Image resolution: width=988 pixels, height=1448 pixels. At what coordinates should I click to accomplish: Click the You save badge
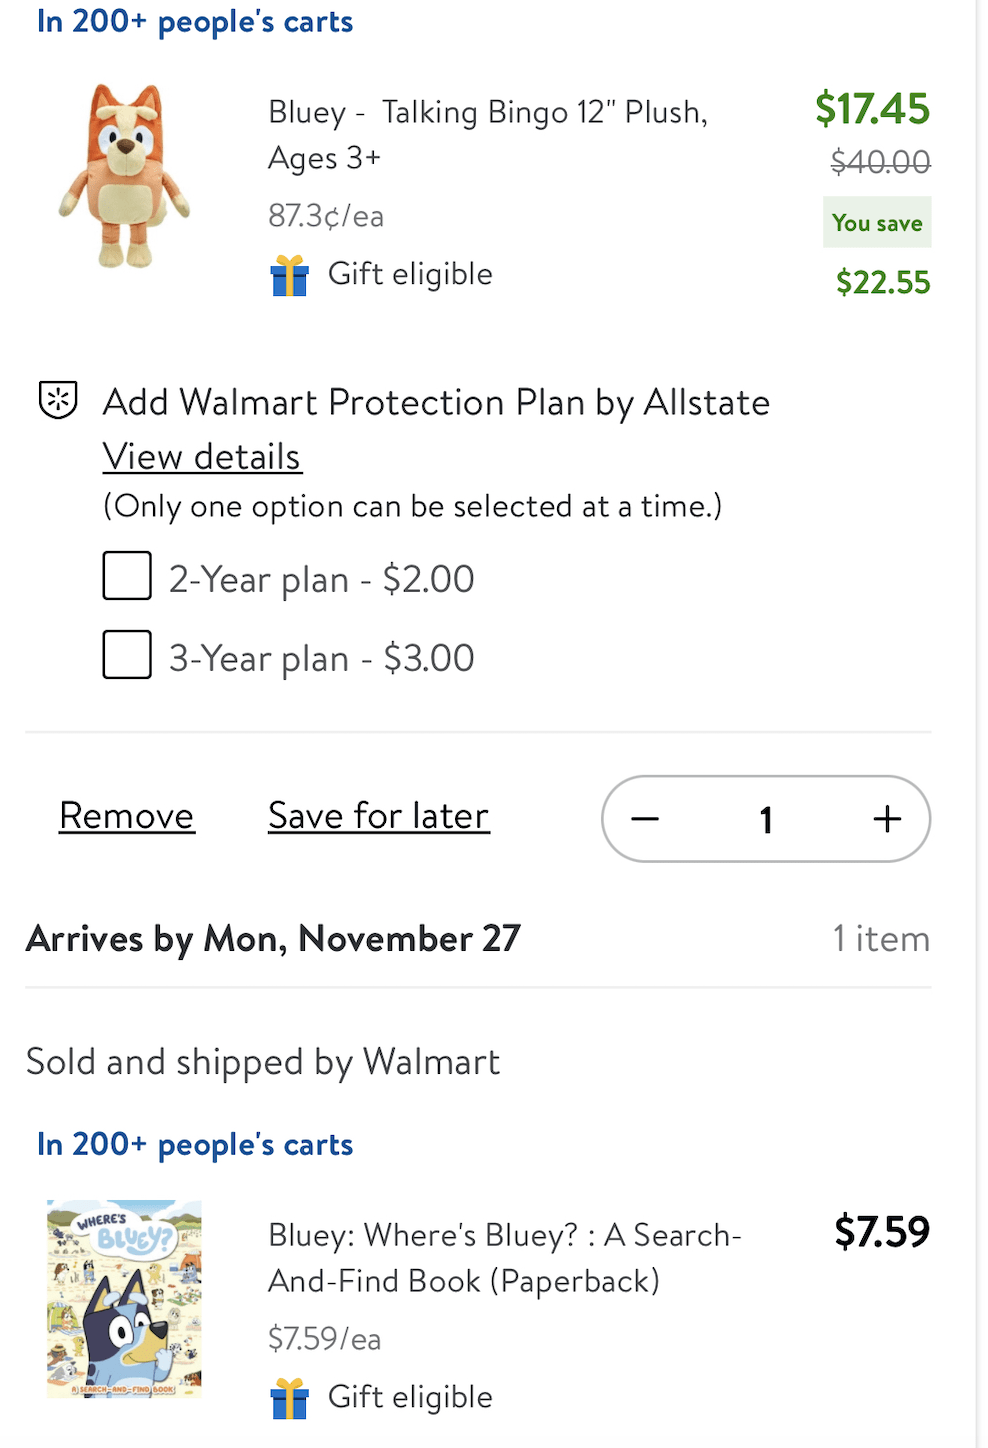pos(877,223)
